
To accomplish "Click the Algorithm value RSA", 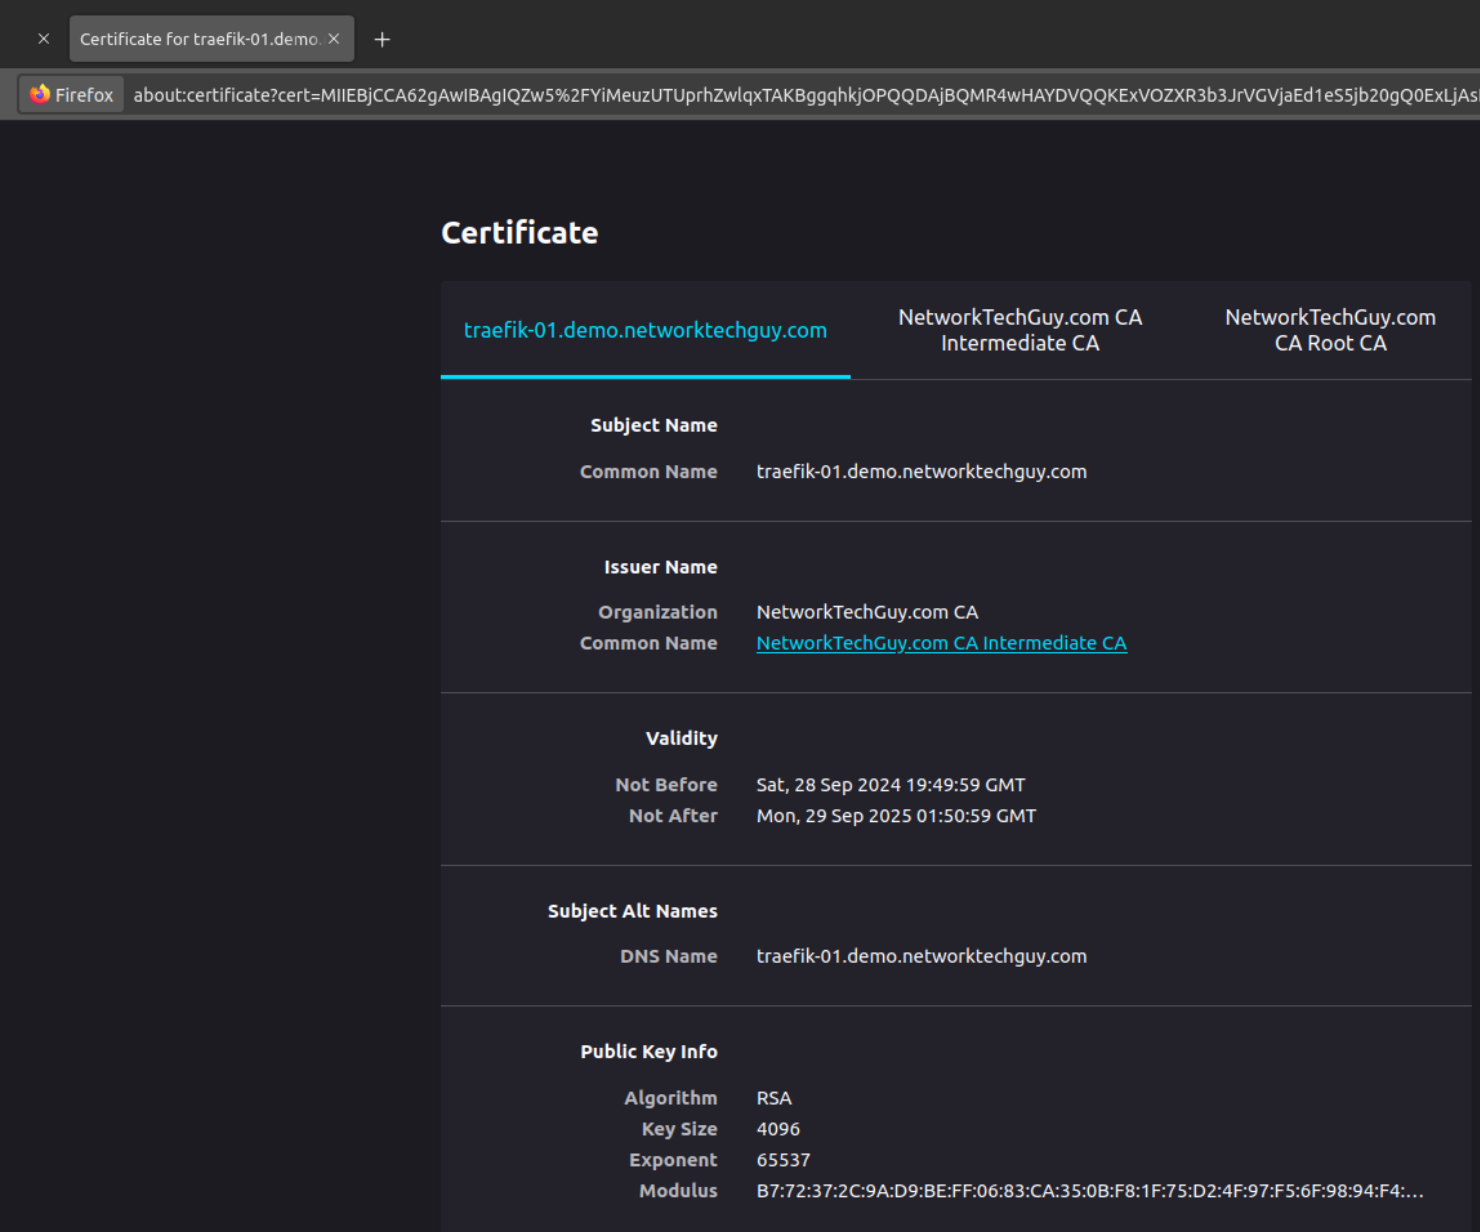I will tap(774, 1098).
